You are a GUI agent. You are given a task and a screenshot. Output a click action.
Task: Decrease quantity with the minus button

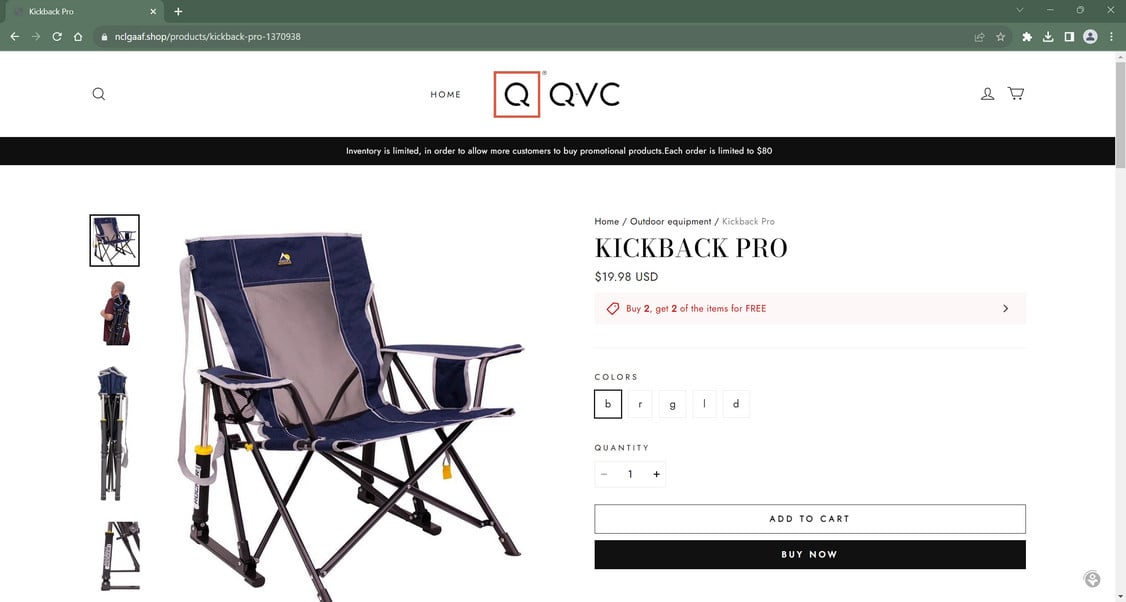click(x=604, y=474)
